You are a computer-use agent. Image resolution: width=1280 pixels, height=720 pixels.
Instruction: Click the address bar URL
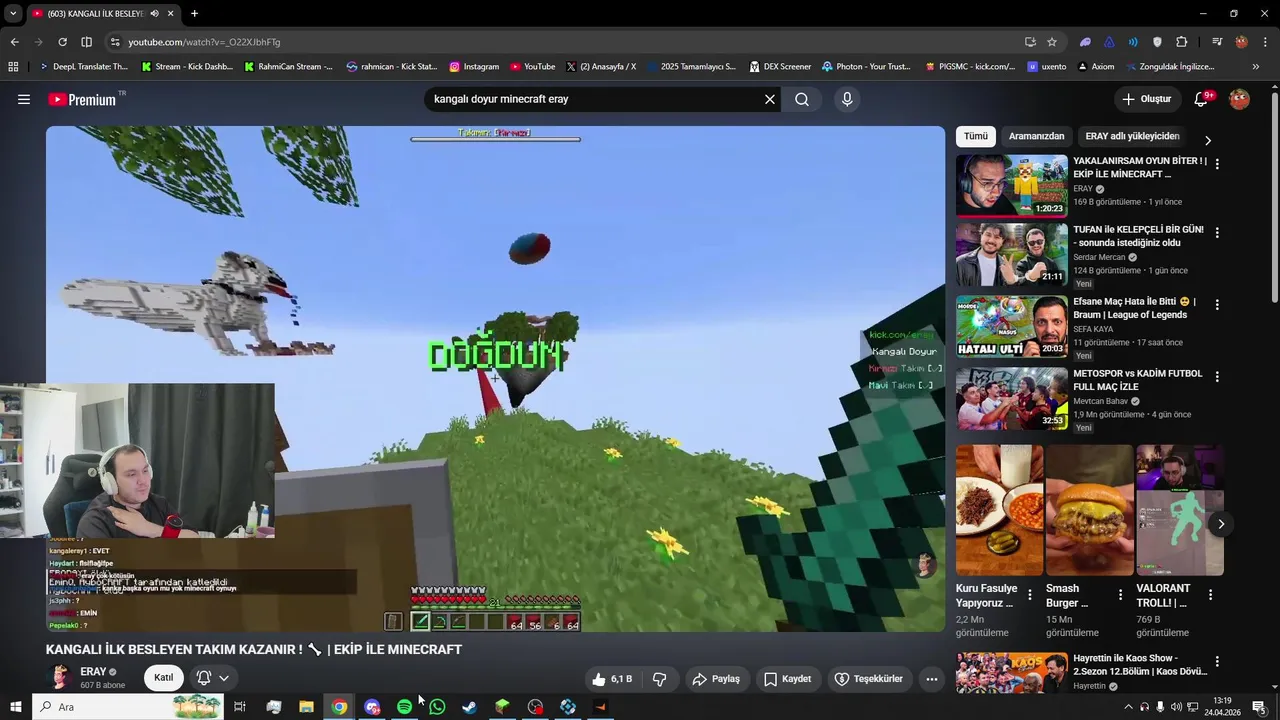pos(204,42)
